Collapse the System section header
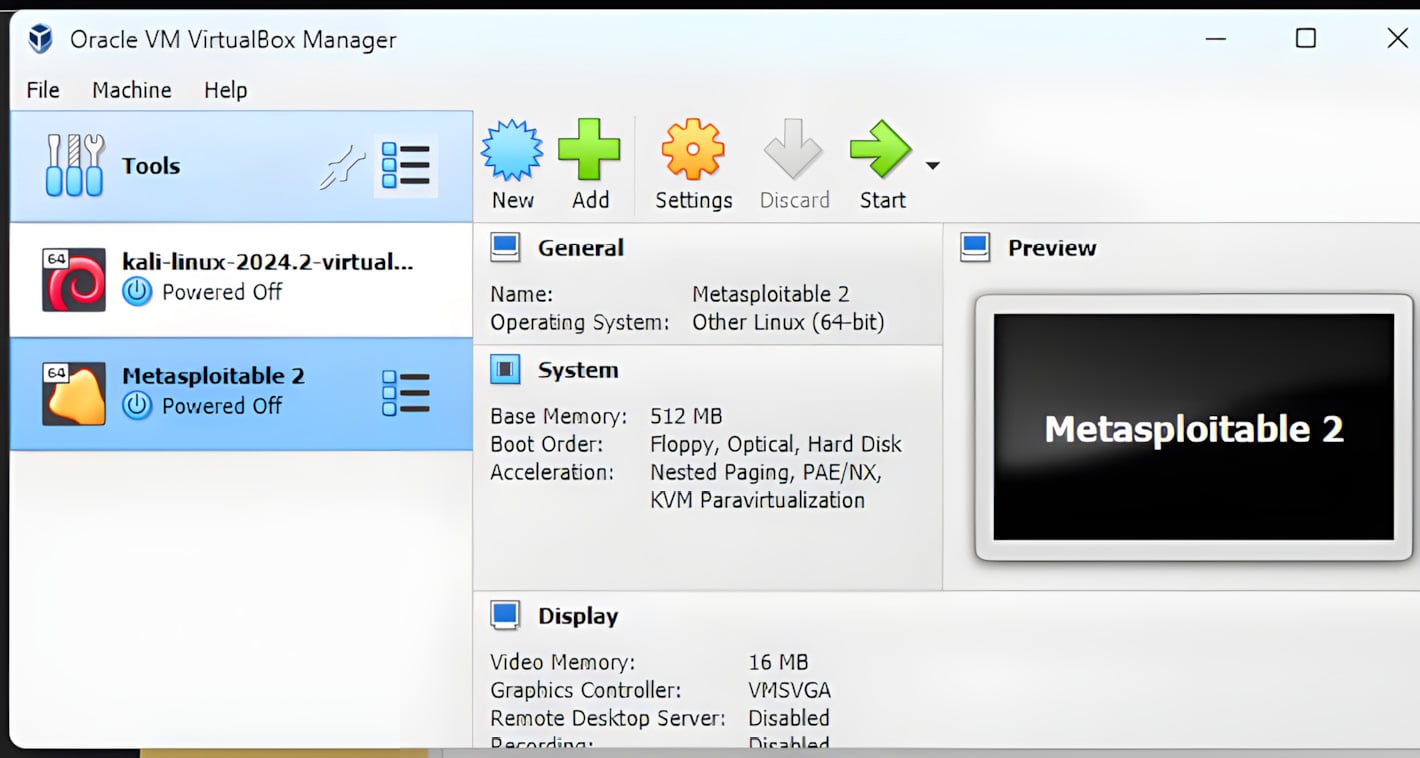This screenshot has height=758, width=1420. (x=578, y=370)
